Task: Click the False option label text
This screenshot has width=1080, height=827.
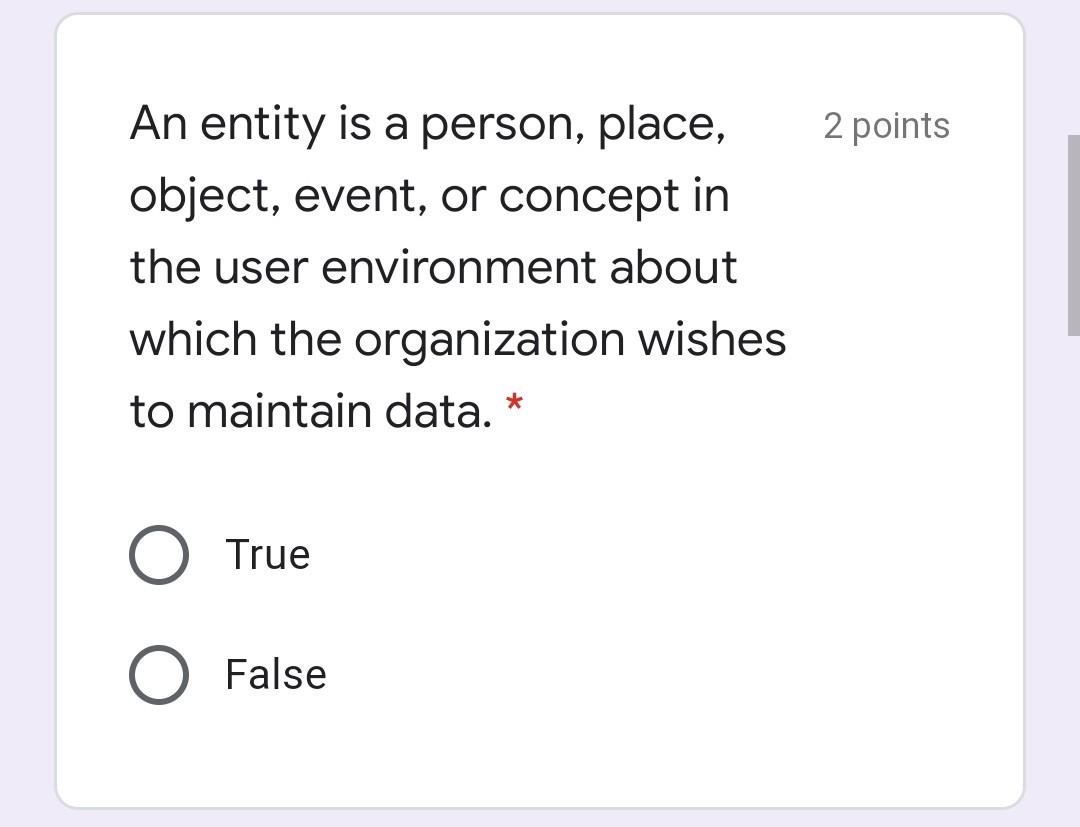Action: (275, 674)
